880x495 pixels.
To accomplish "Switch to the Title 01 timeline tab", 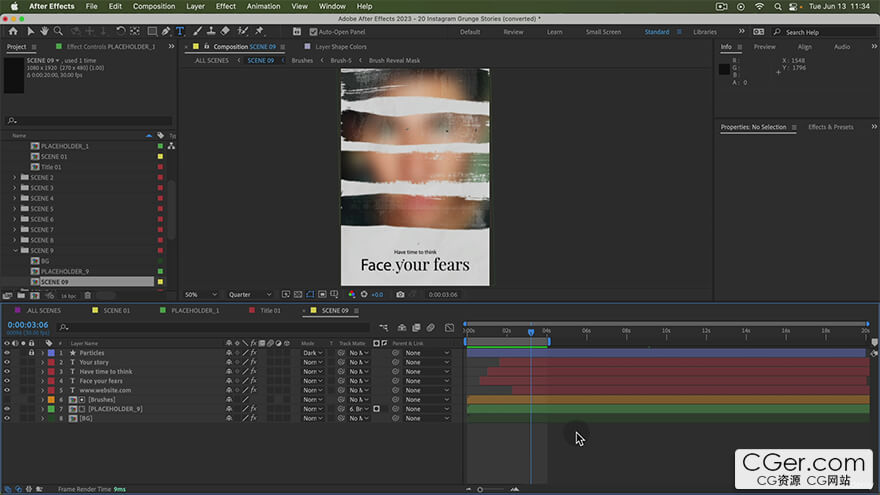I will [x=270, y=311].
